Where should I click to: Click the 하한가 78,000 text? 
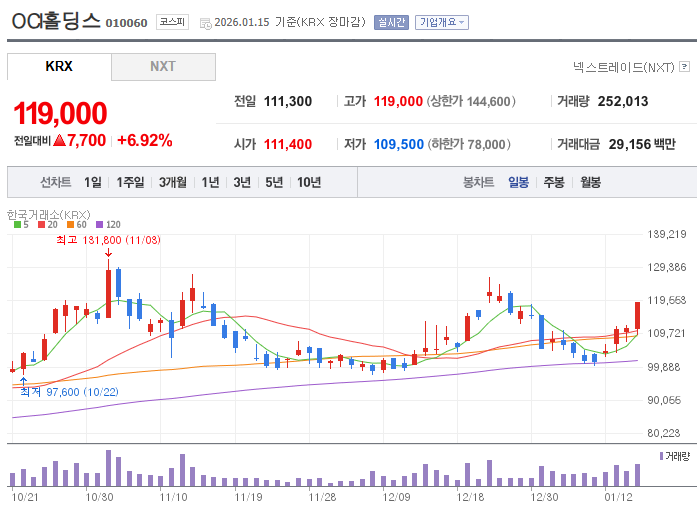click(x=469, y=144)
